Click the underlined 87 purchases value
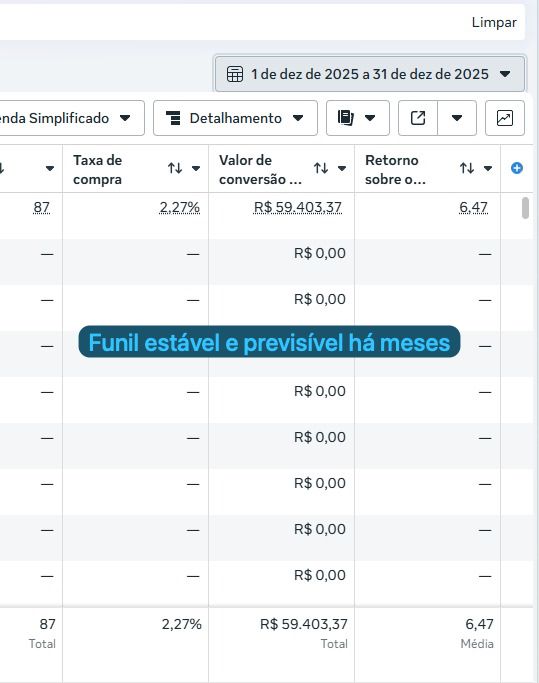The image size is (539, 683). click(x=41, y=207)
